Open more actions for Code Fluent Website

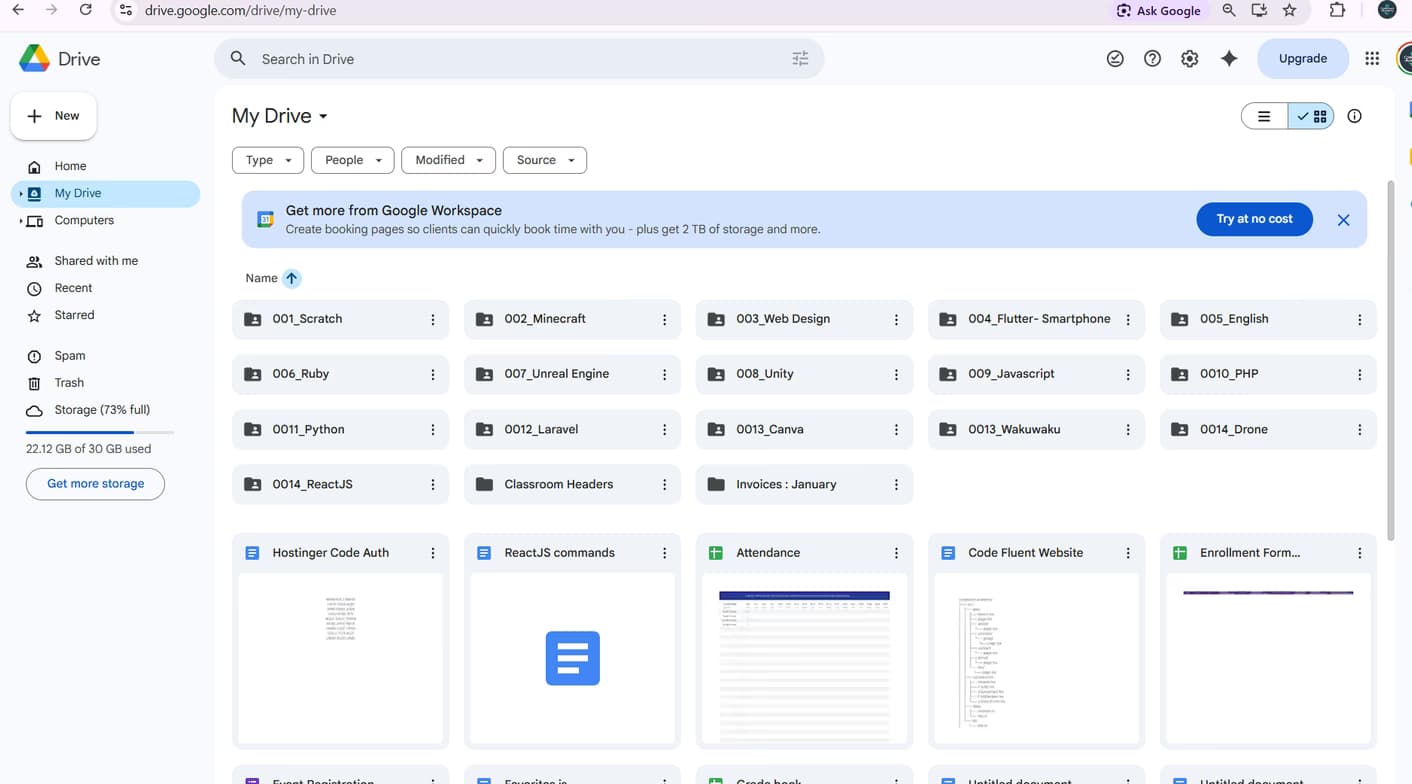click(1128, 553)
